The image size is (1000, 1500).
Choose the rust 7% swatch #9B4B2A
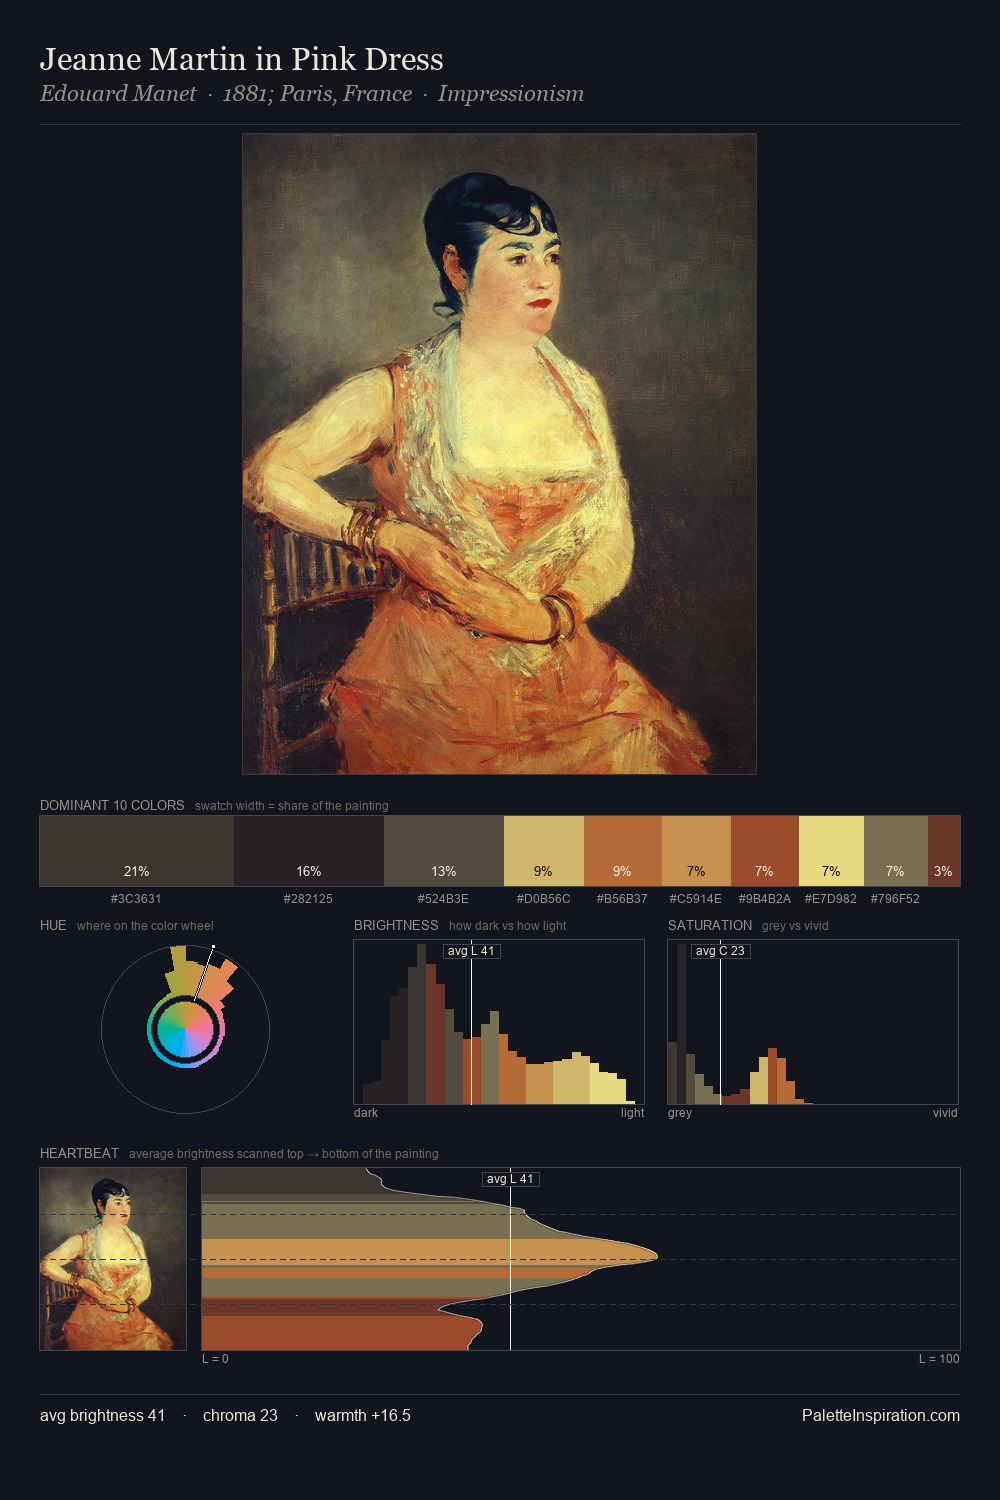coord(765,851)
